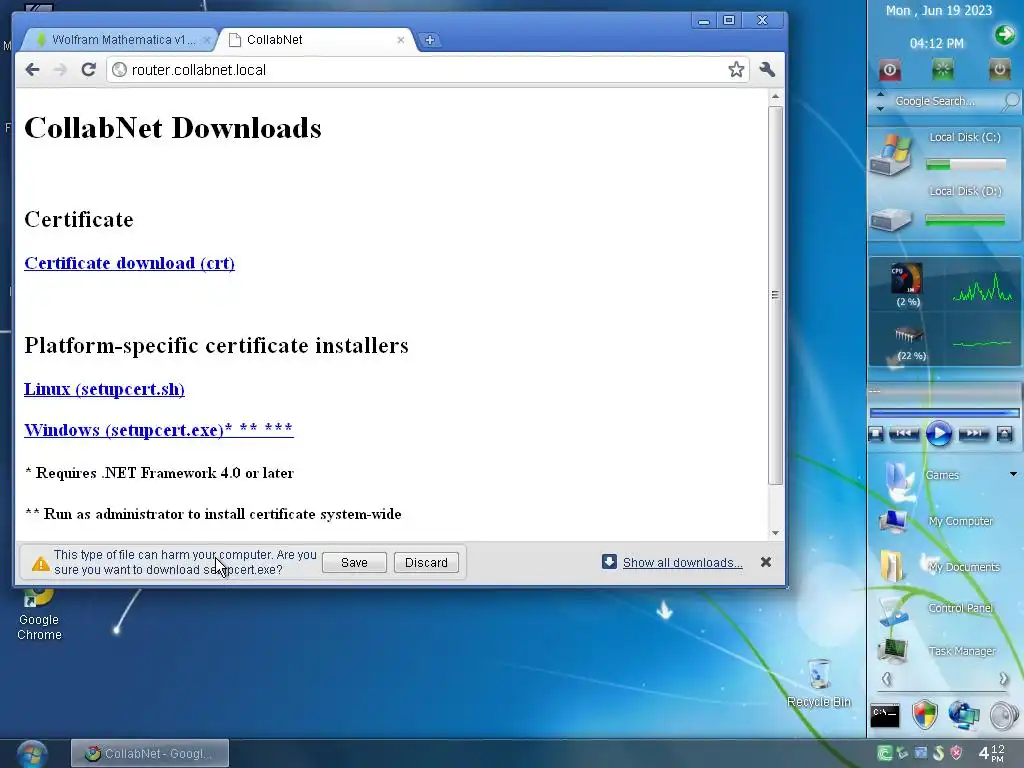Expand the Games dropdown arrow in the sidebar
This screenshot has height=768, width=1024.
point(1014,474)
